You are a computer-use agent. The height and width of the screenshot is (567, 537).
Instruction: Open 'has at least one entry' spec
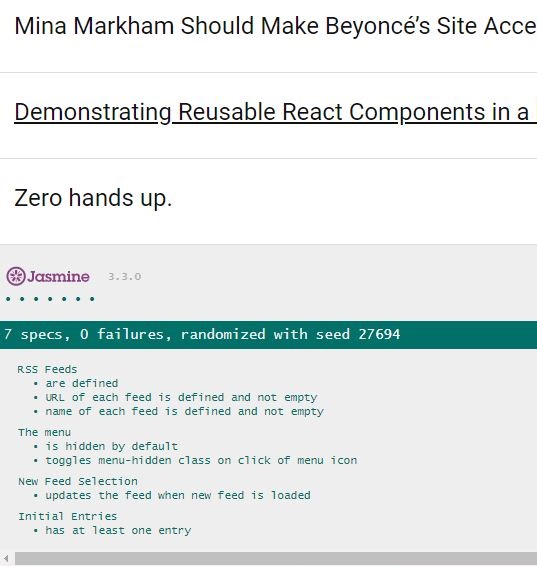118,530
